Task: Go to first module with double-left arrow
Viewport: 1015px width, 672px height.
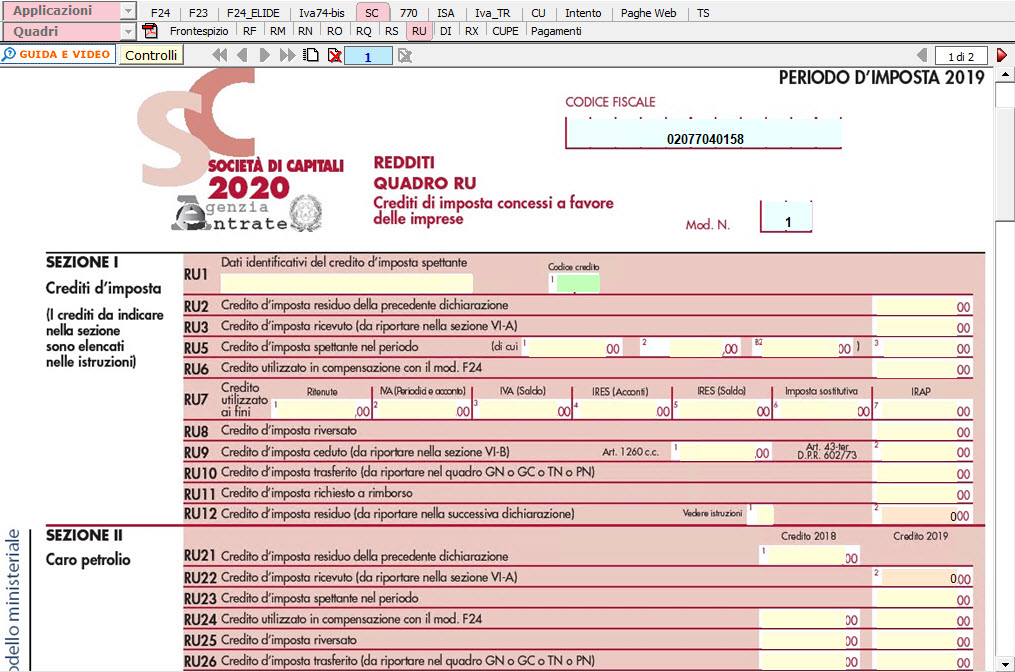Action: 219,56
